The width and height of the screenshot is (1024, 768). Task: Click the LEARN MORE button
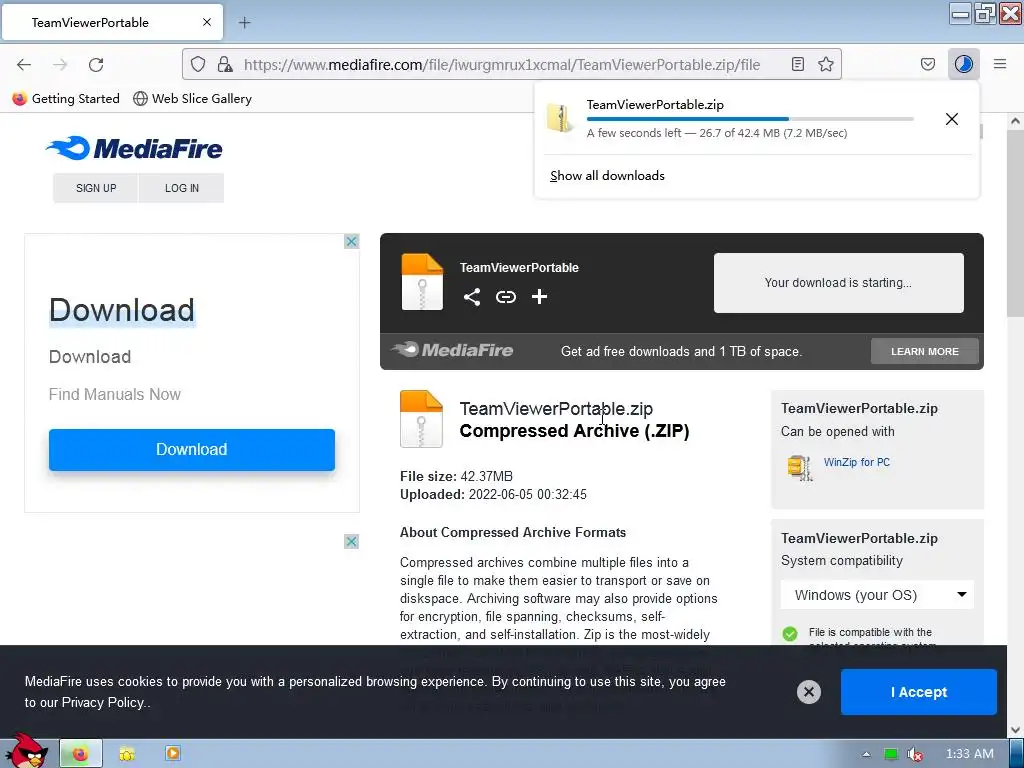point(925,351)
